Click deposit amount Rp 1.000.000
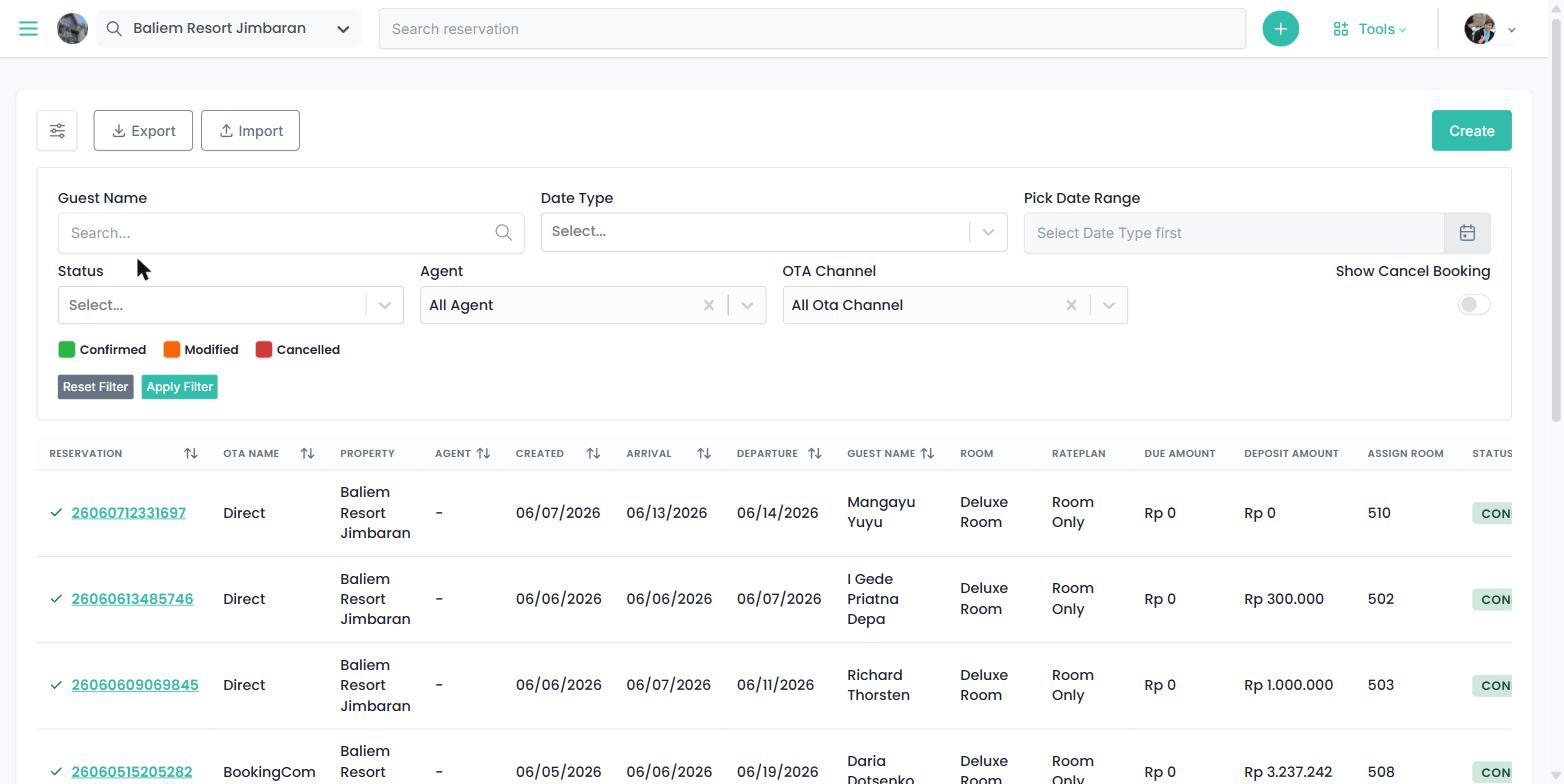Viewport: 1564px width, 784px height. (1288, 685)
